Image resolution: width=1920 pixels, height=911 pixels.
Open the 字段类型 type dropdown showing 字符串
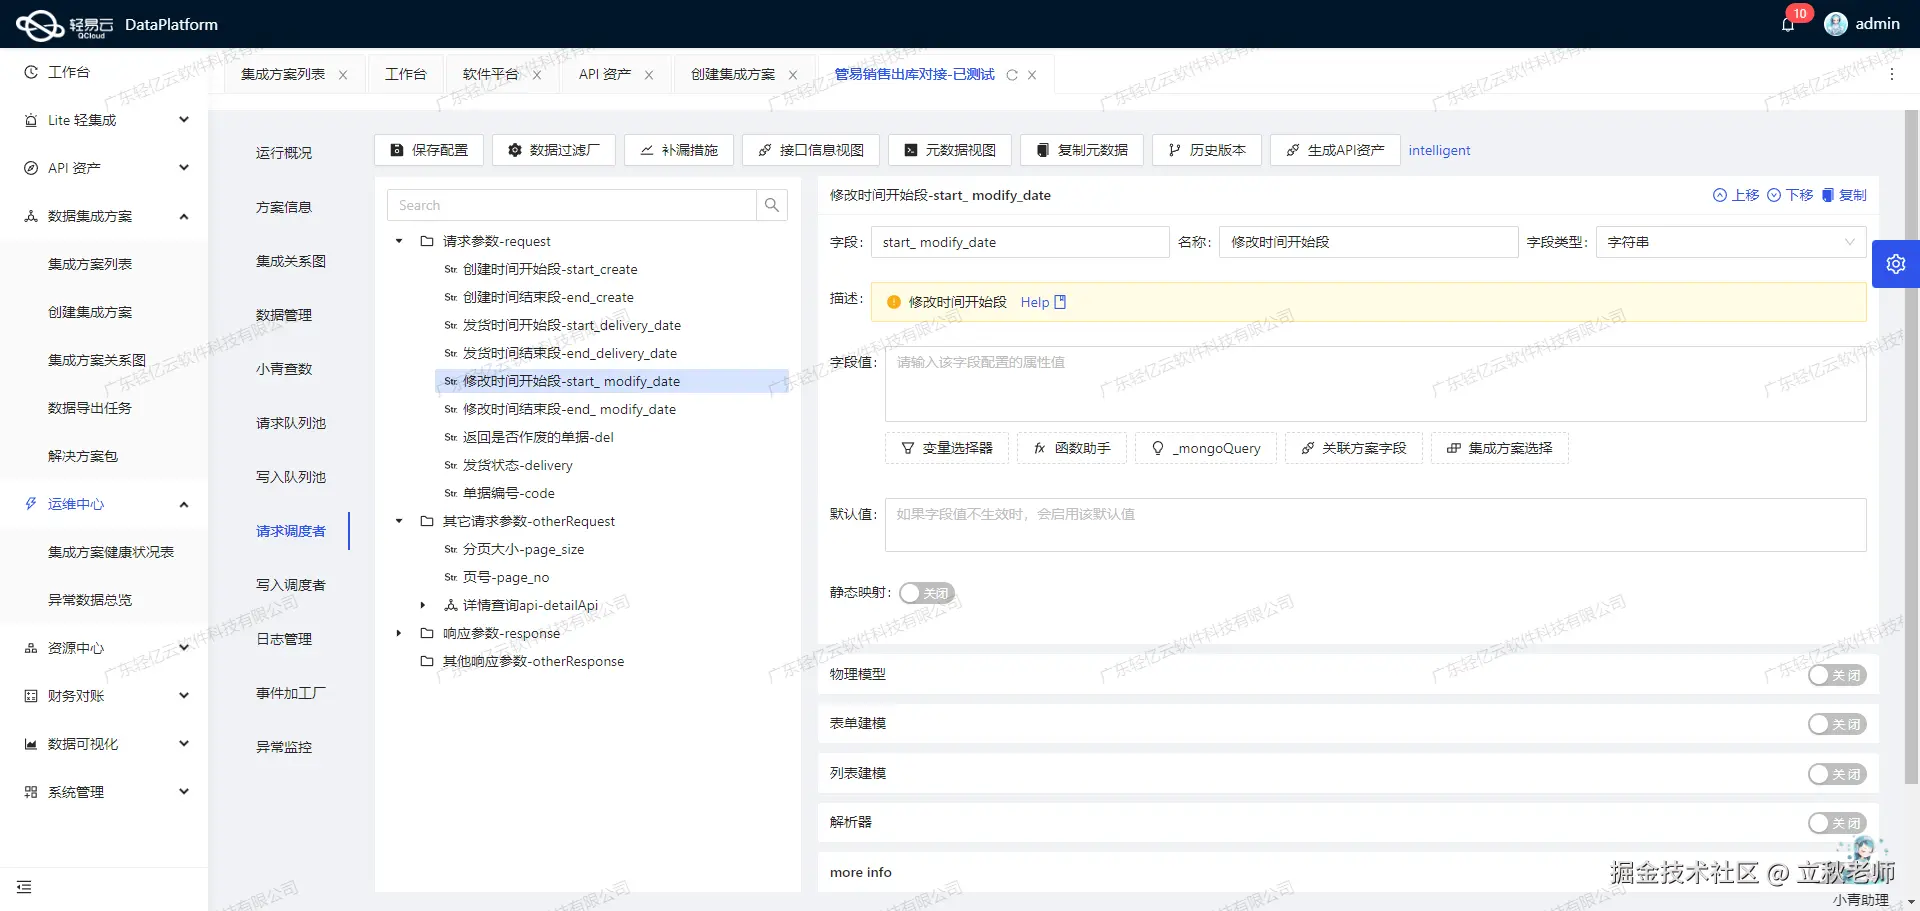click(x=1730, y=241)
